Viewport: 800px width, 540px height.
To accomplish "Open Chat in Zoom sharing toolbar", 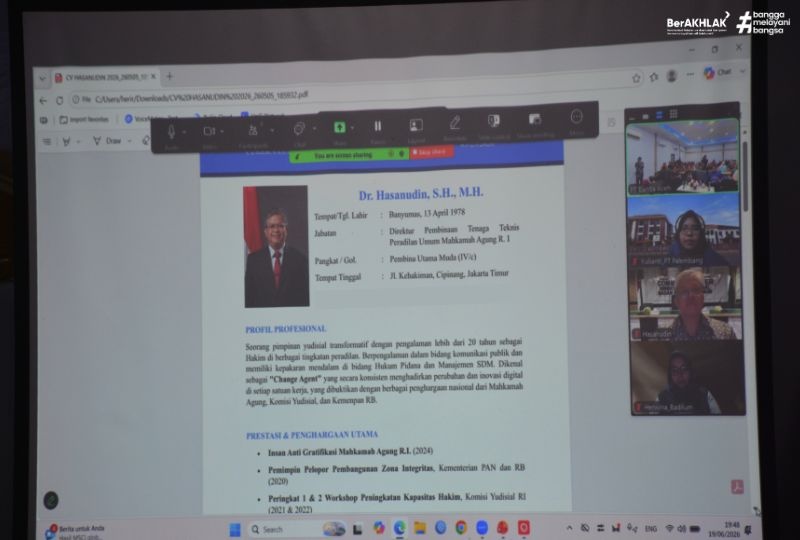I will click(x=299, y=129).
